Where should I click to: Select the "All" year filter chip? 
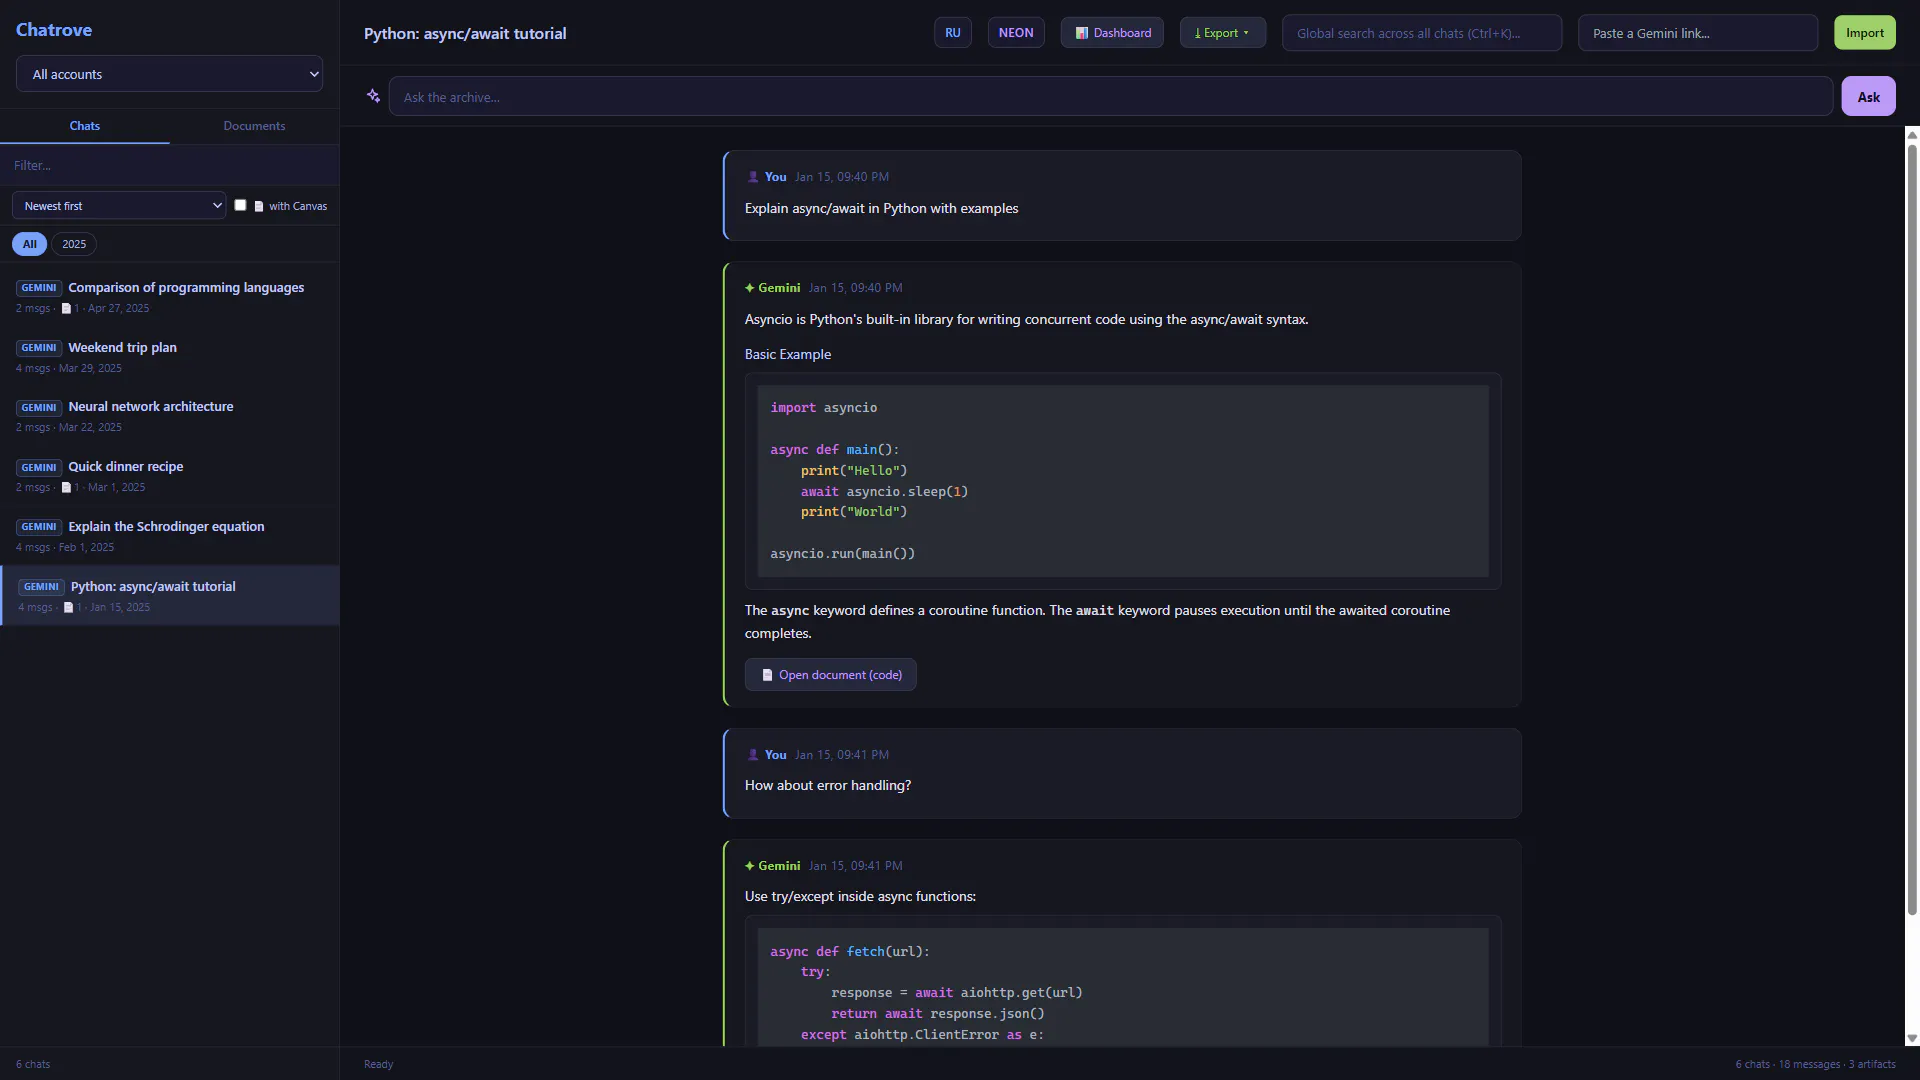[x=29, y=244]
